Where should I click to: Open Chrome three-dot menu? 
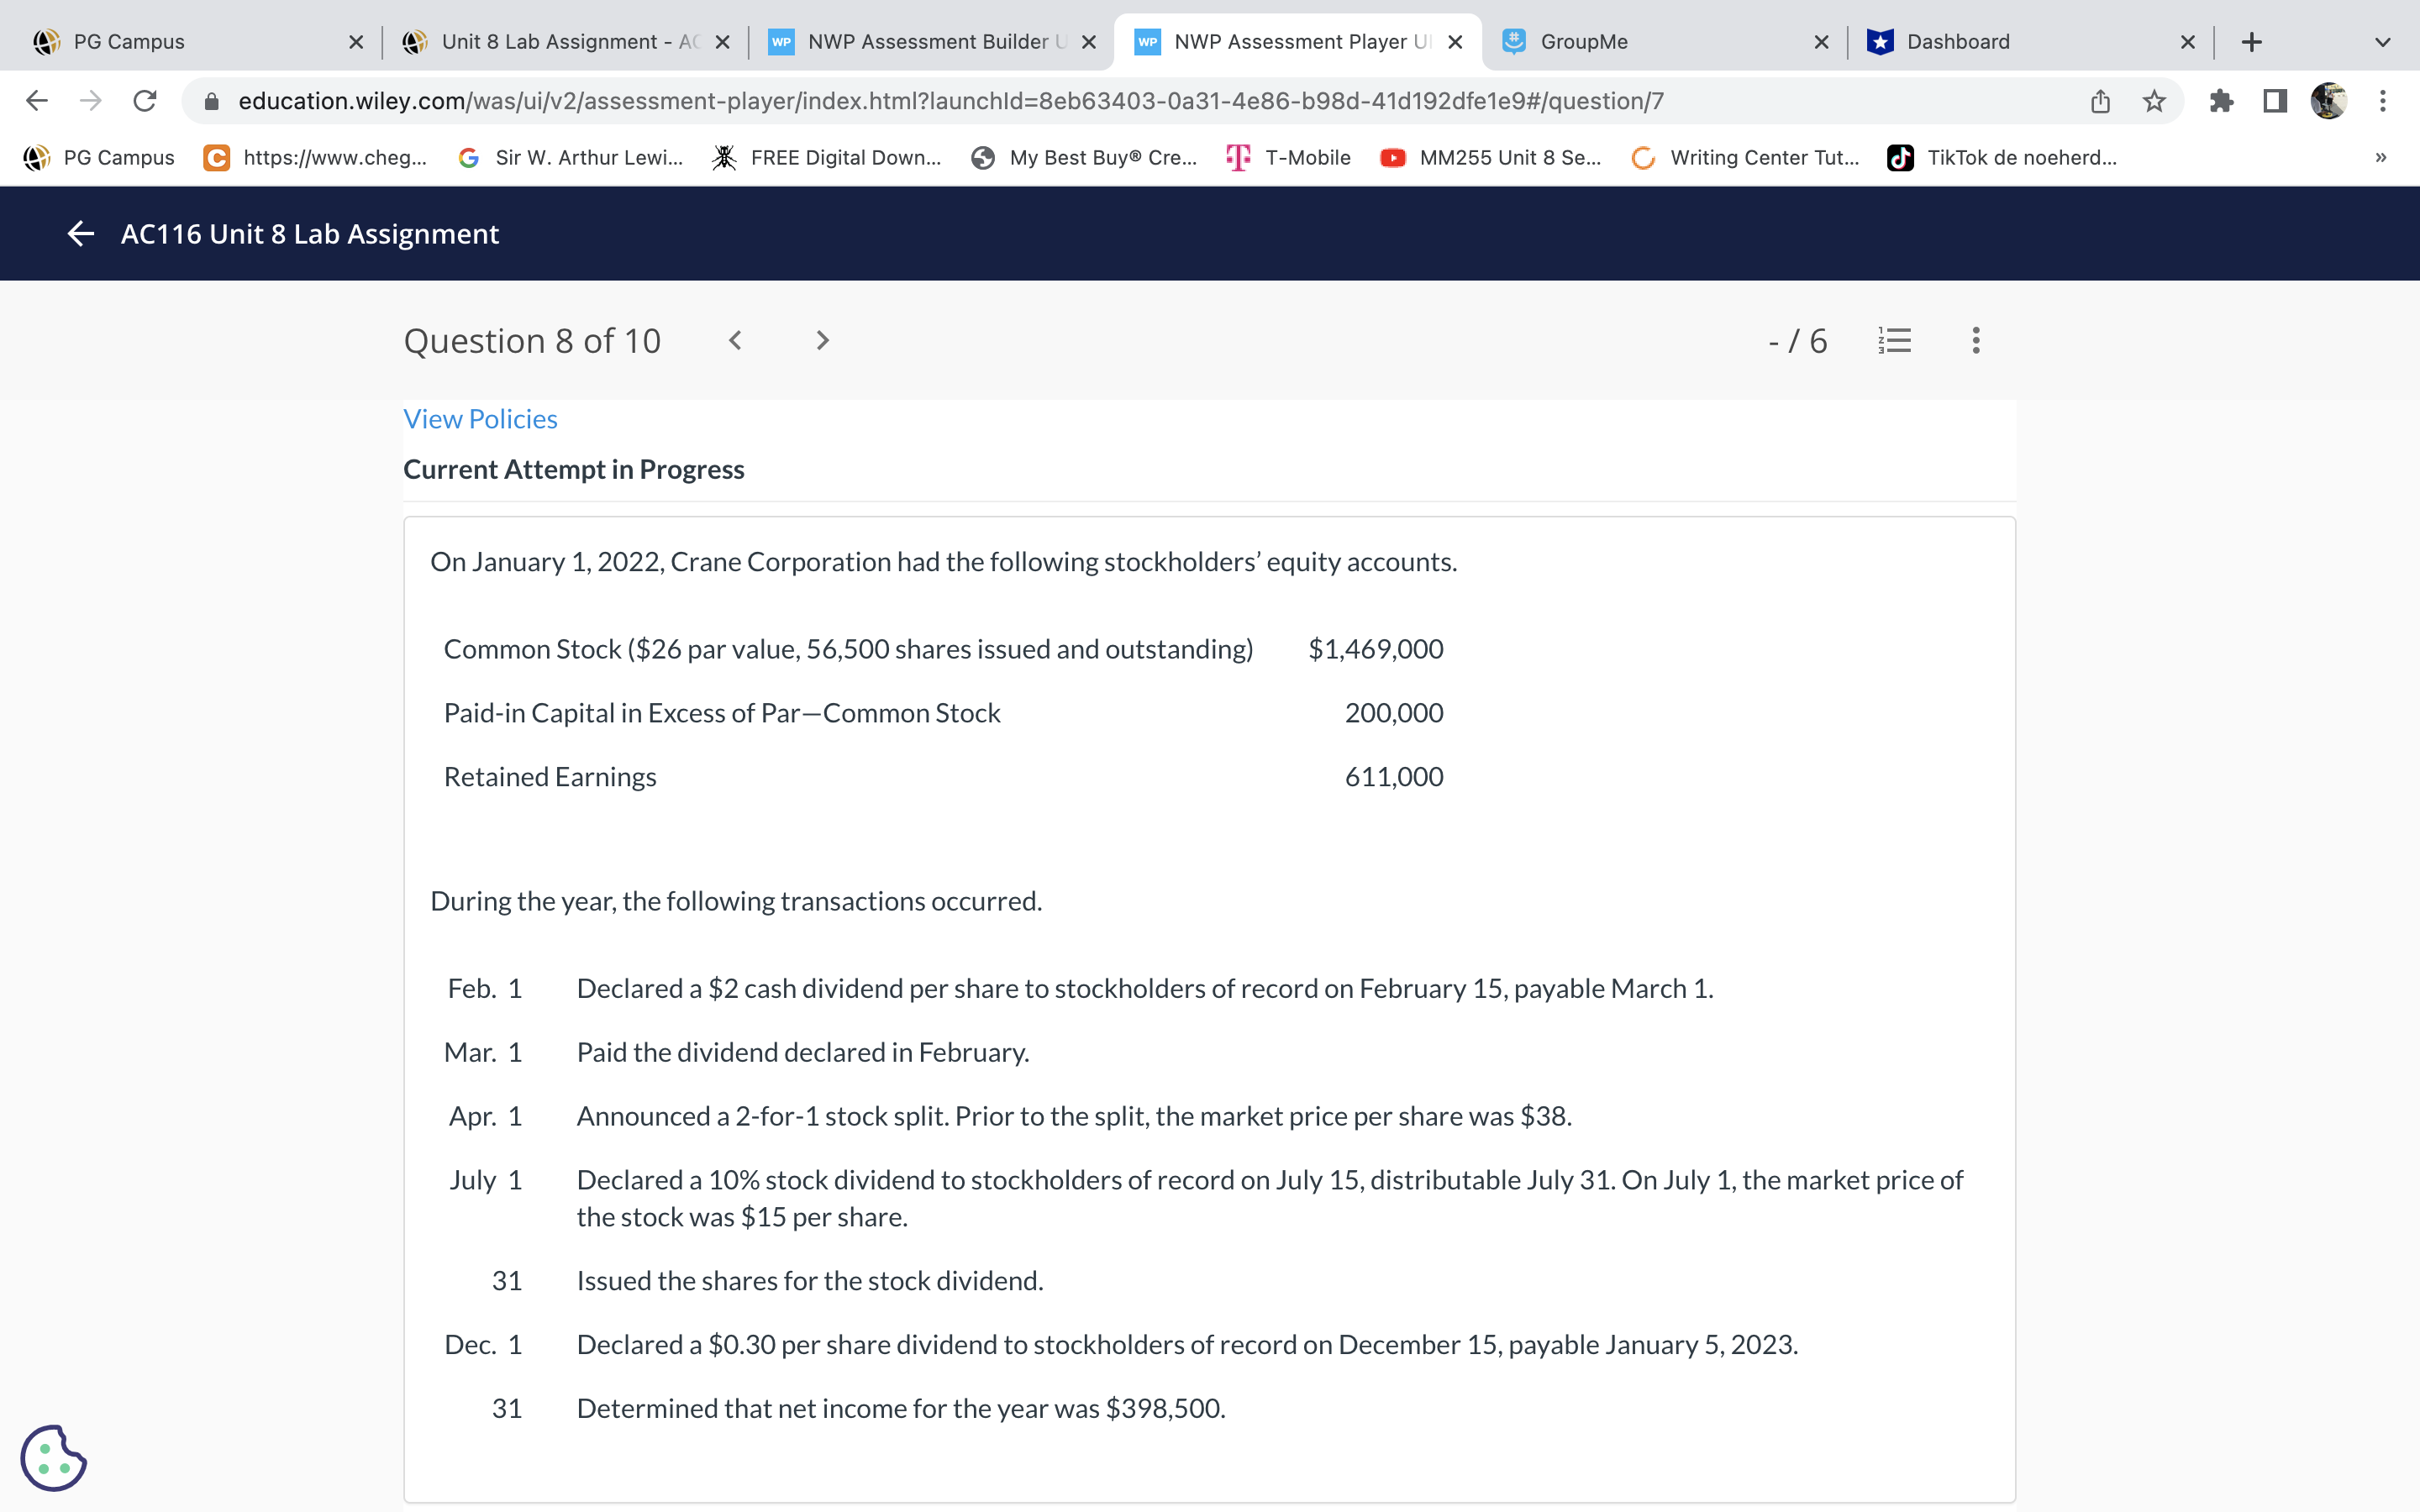point(2383,101)
